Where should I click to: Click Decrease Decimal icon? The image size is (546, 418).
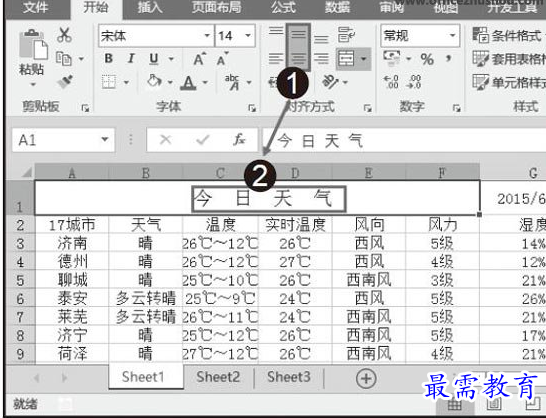point(414,82)
